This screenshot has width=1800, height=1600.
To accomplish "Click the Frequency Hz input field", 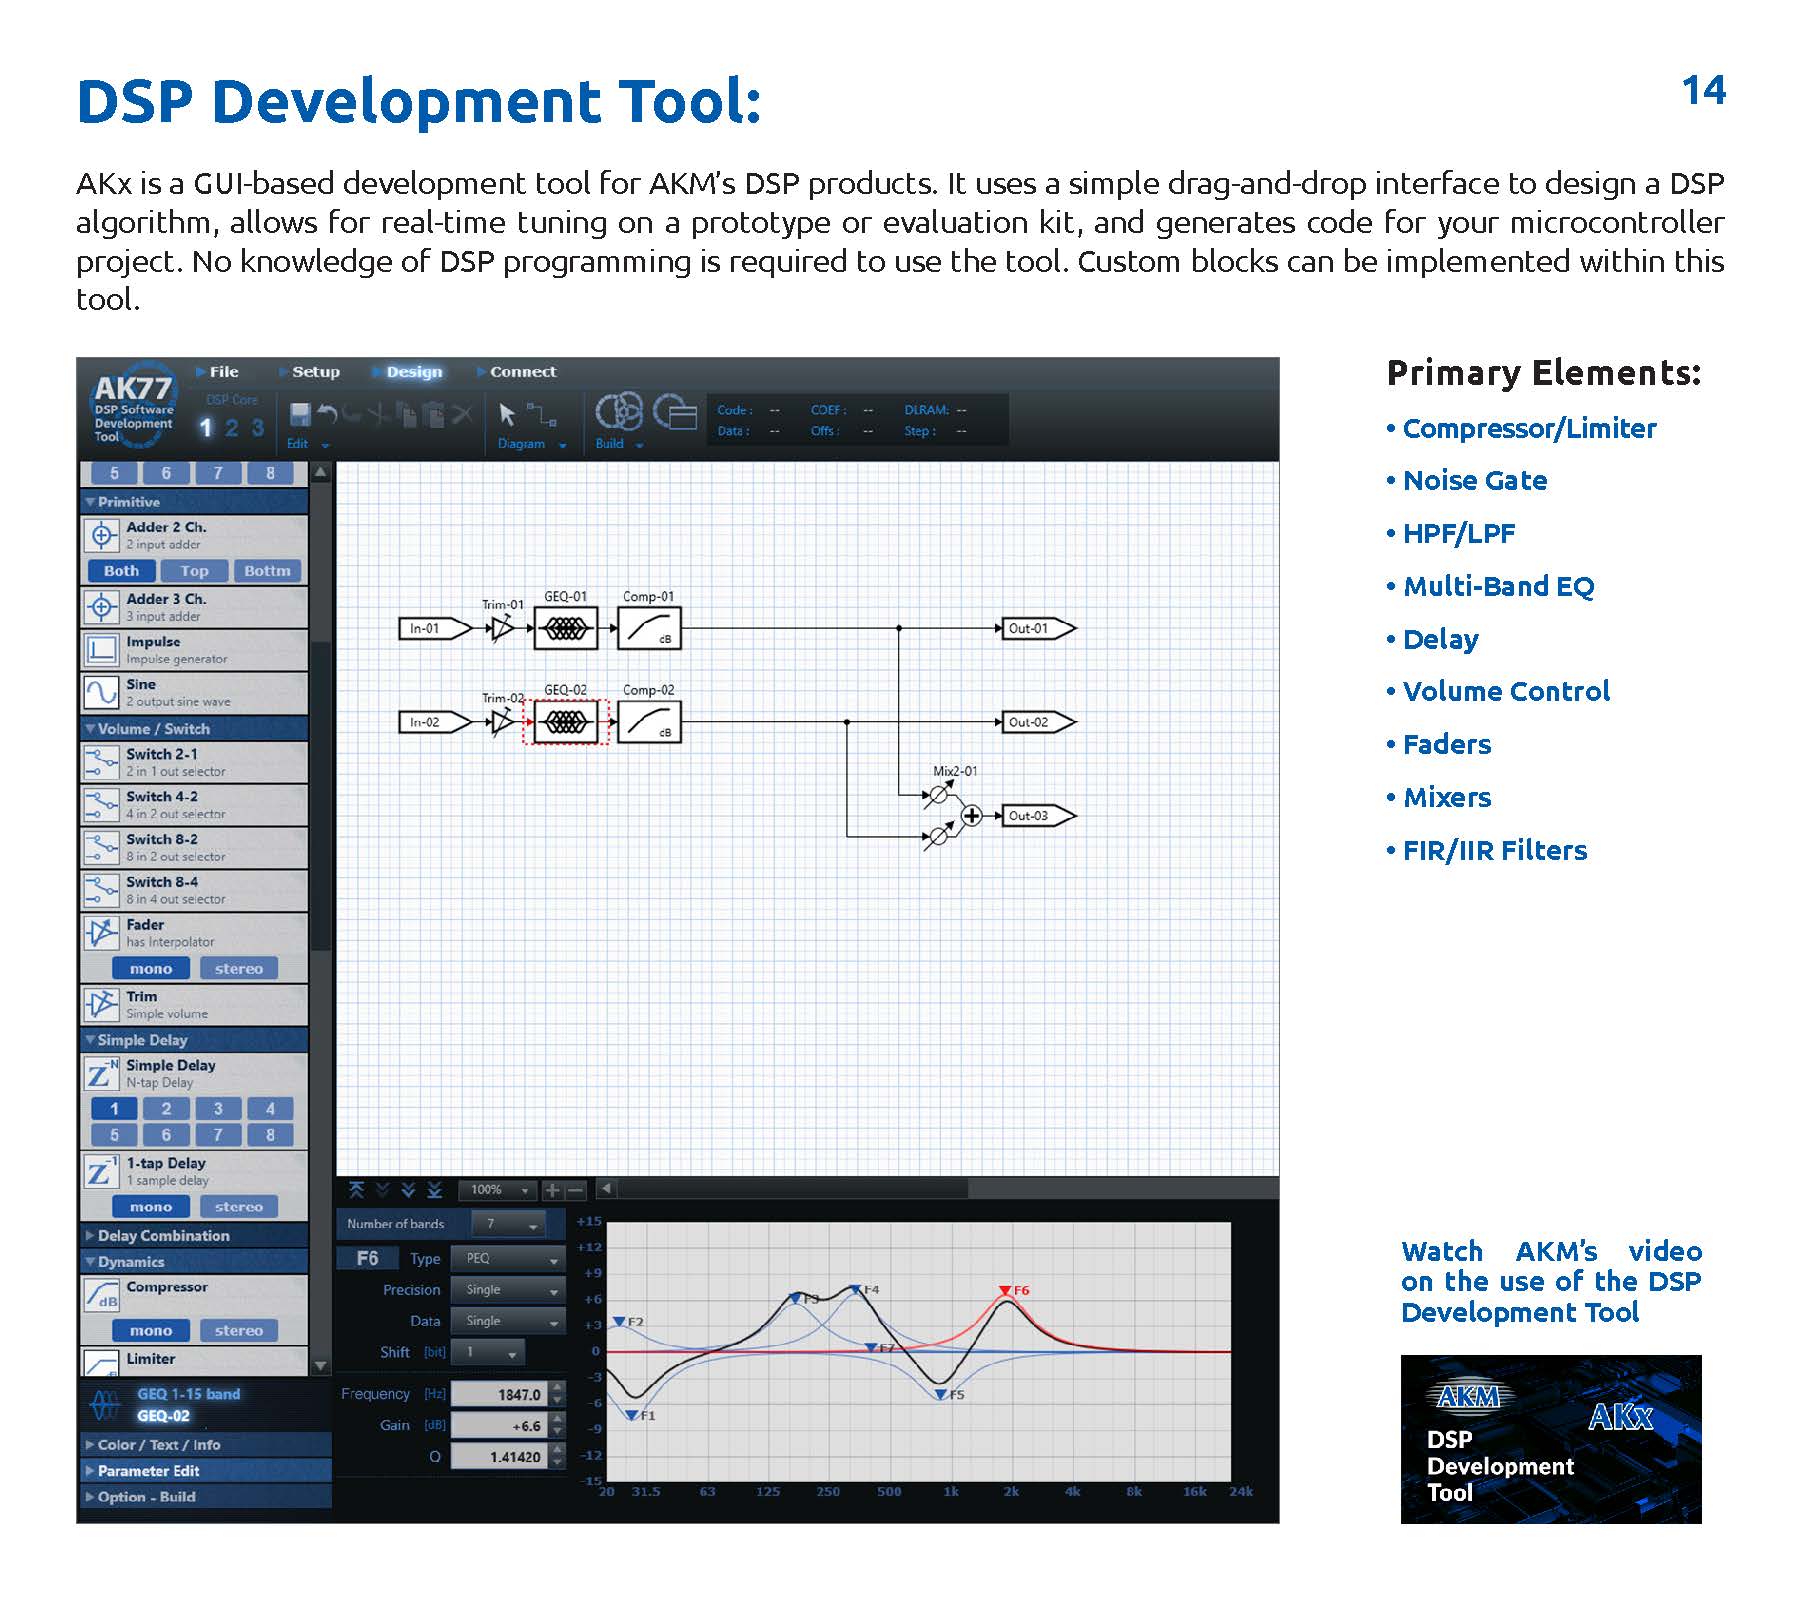I will [498, 1394].
